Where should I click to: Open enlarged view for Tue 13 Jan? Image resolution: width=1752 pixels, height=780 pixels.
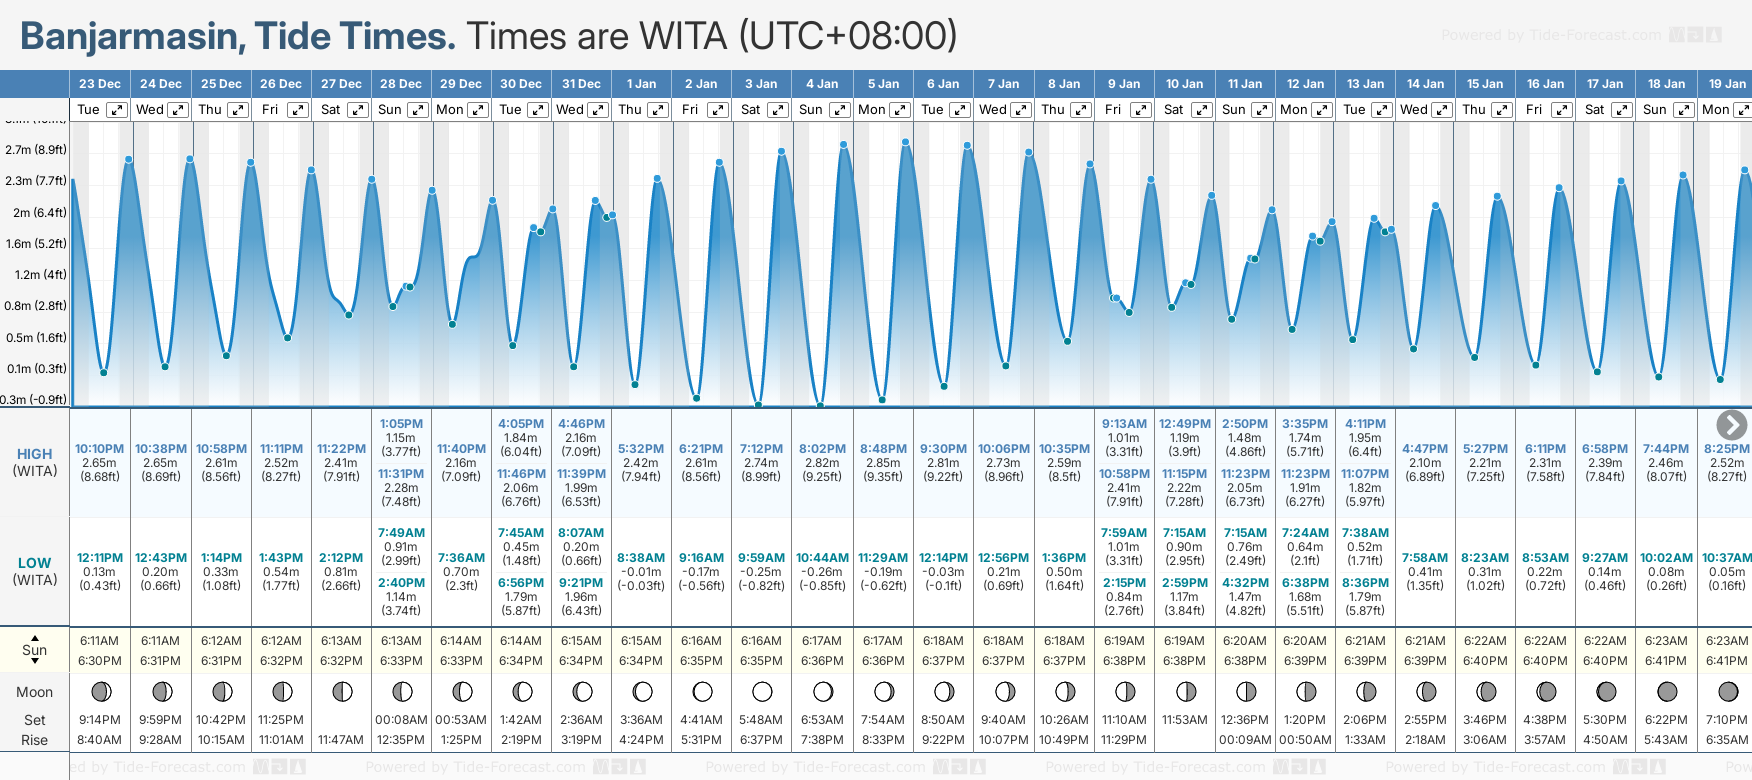click(x=1381, y=110)
